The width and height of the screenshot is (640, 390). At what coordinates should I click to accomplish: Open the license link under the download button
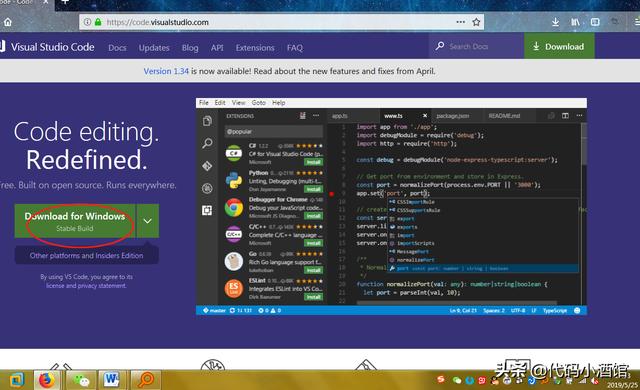[x=54, y=286]
